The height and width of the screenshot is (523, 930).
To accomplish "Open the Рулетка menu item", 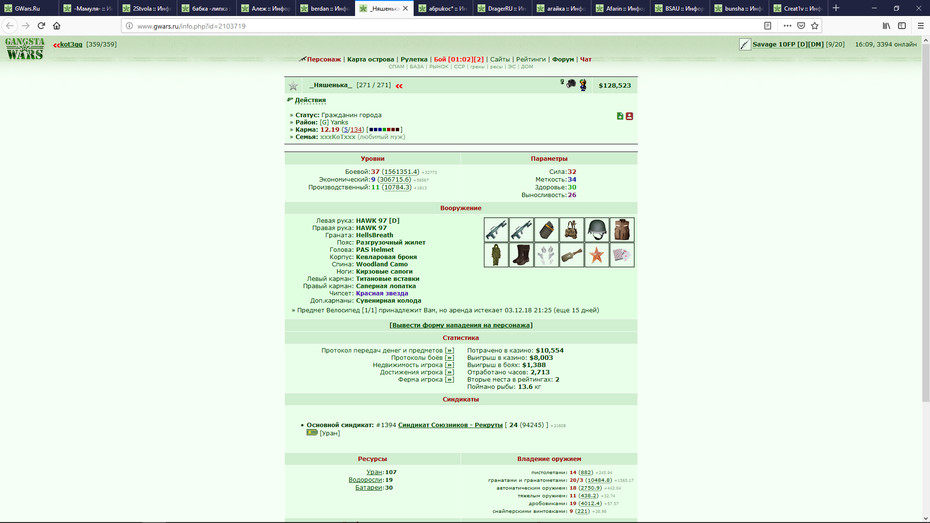I will click(414, 59).
